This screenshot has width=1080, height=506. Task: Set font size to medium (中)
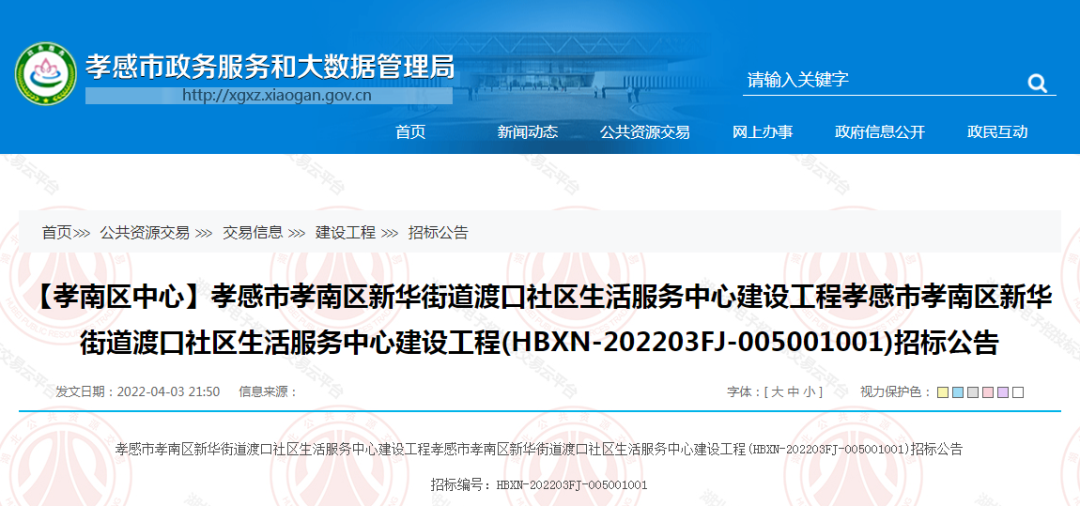[x=793, y=392]
